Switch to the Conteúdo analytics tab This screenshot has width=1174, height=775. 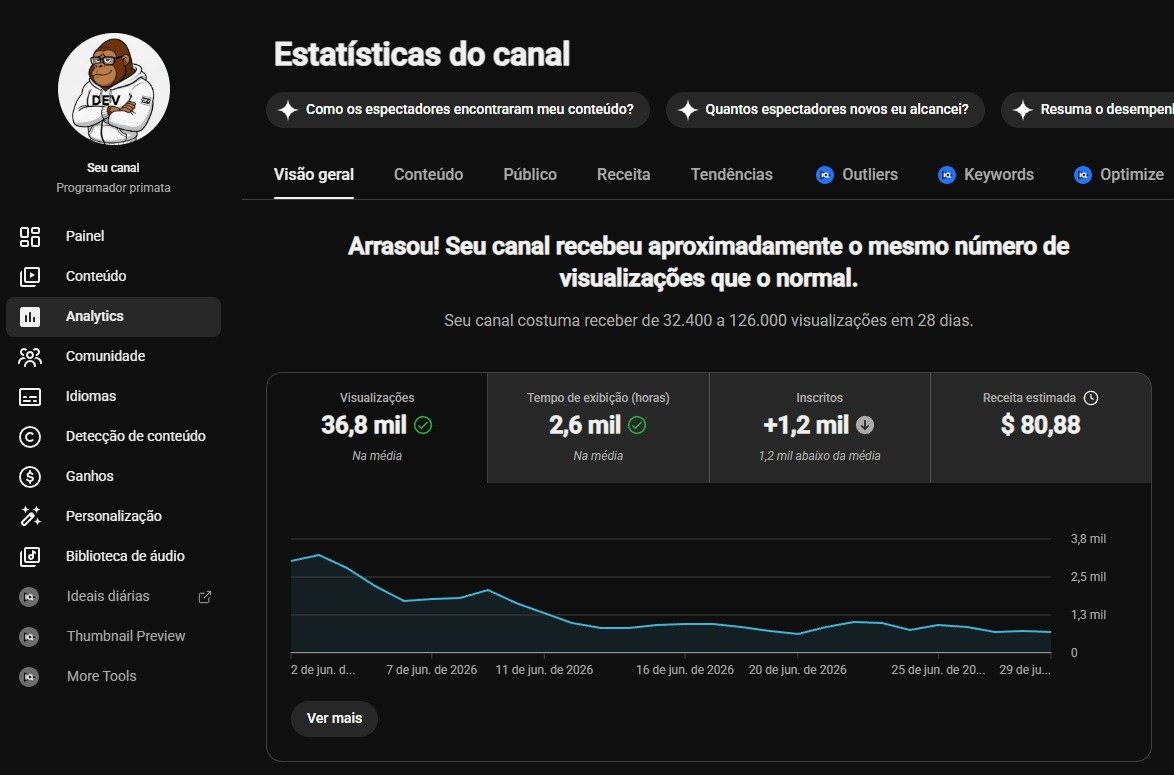click(x=428, y=174)
